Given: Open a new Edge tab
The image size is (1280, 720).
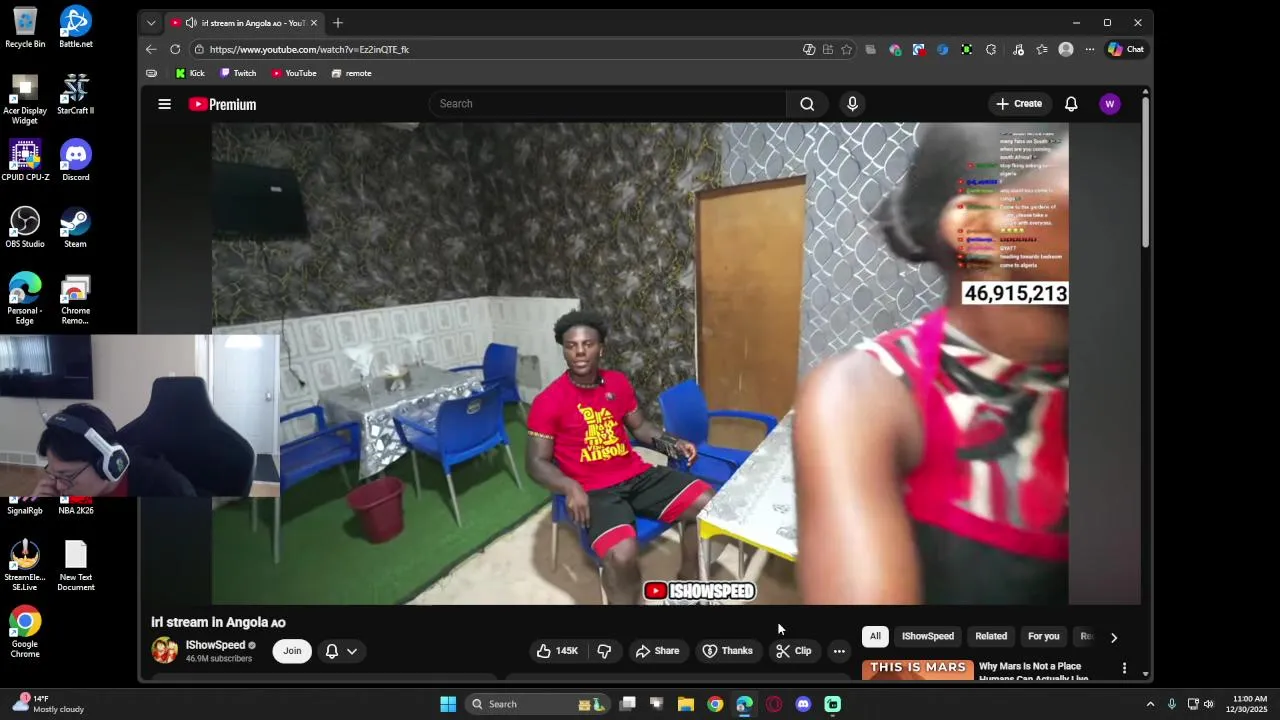Looking at the screenshot, I should 338,23.
